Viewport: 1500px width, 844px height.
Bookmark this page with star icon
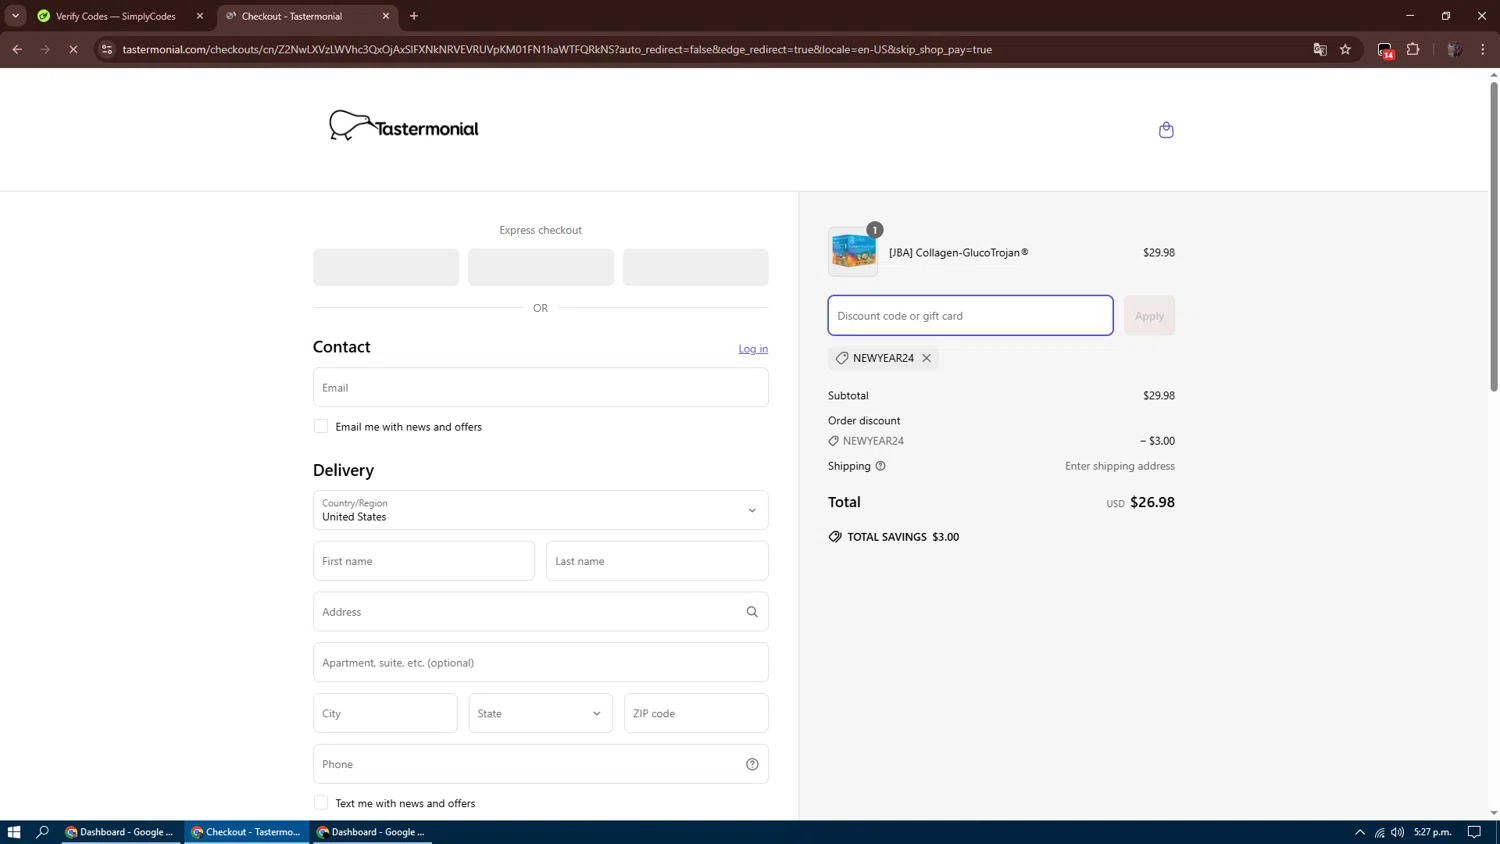point(1345,49)
